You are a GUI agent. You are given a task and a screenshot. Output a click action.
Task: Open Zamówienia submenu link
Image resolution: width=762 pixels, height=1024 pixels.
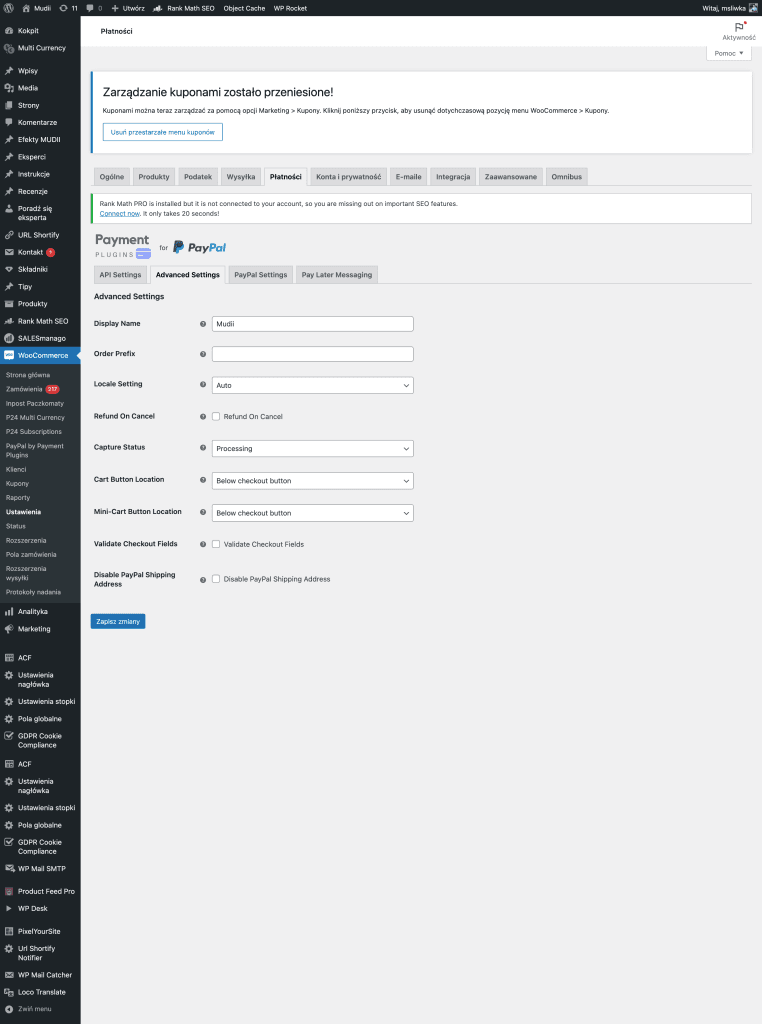coord(24,389)
